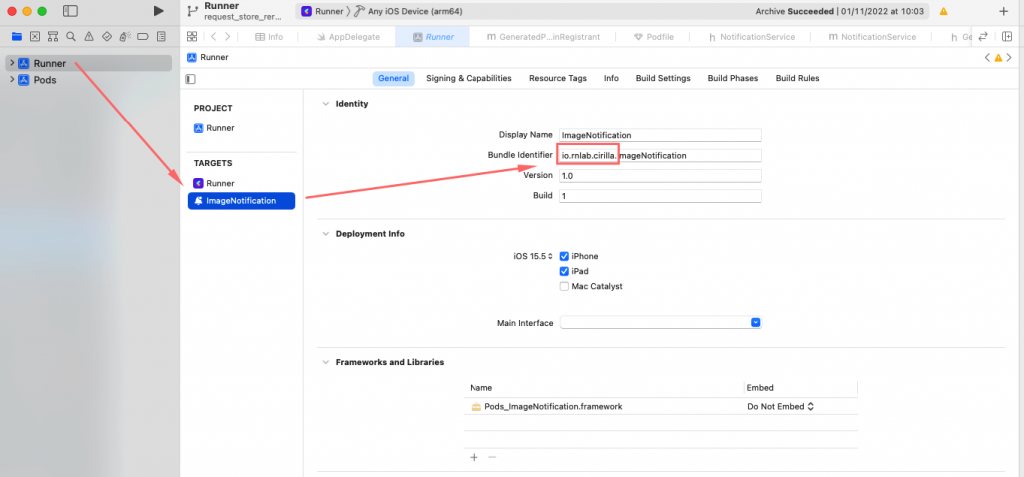Switch to Resource Tags tab
Image resolution: width=1024 pixels, height=477 pixels.
click(558, 78)
